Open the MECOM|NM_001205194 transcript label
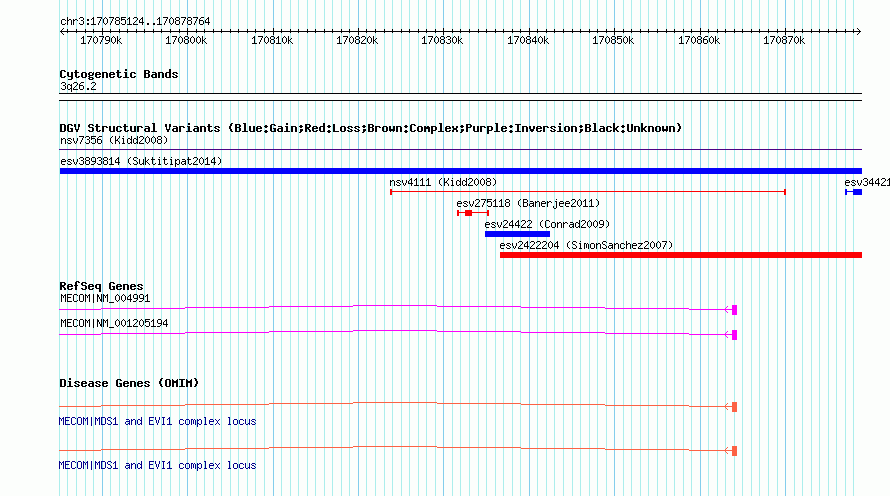890x496 pixels. pyautogui.click(x=114, y=323)
